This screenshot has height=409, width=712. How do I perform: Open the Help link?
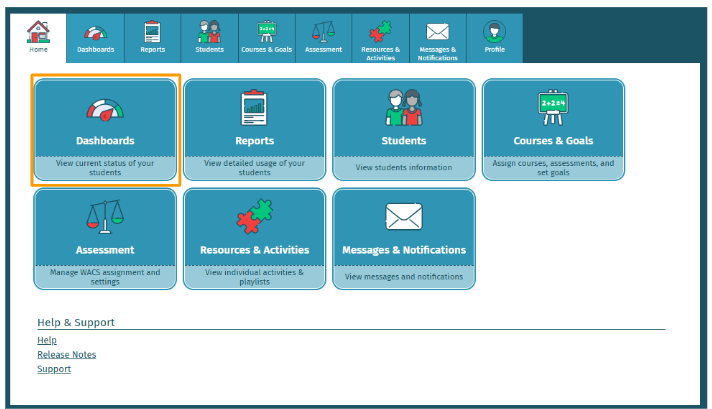(47, 340)
